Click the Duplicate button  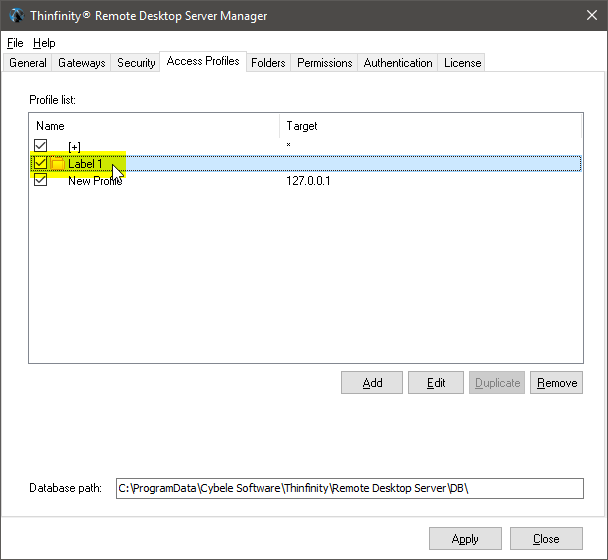pos(497,383)
